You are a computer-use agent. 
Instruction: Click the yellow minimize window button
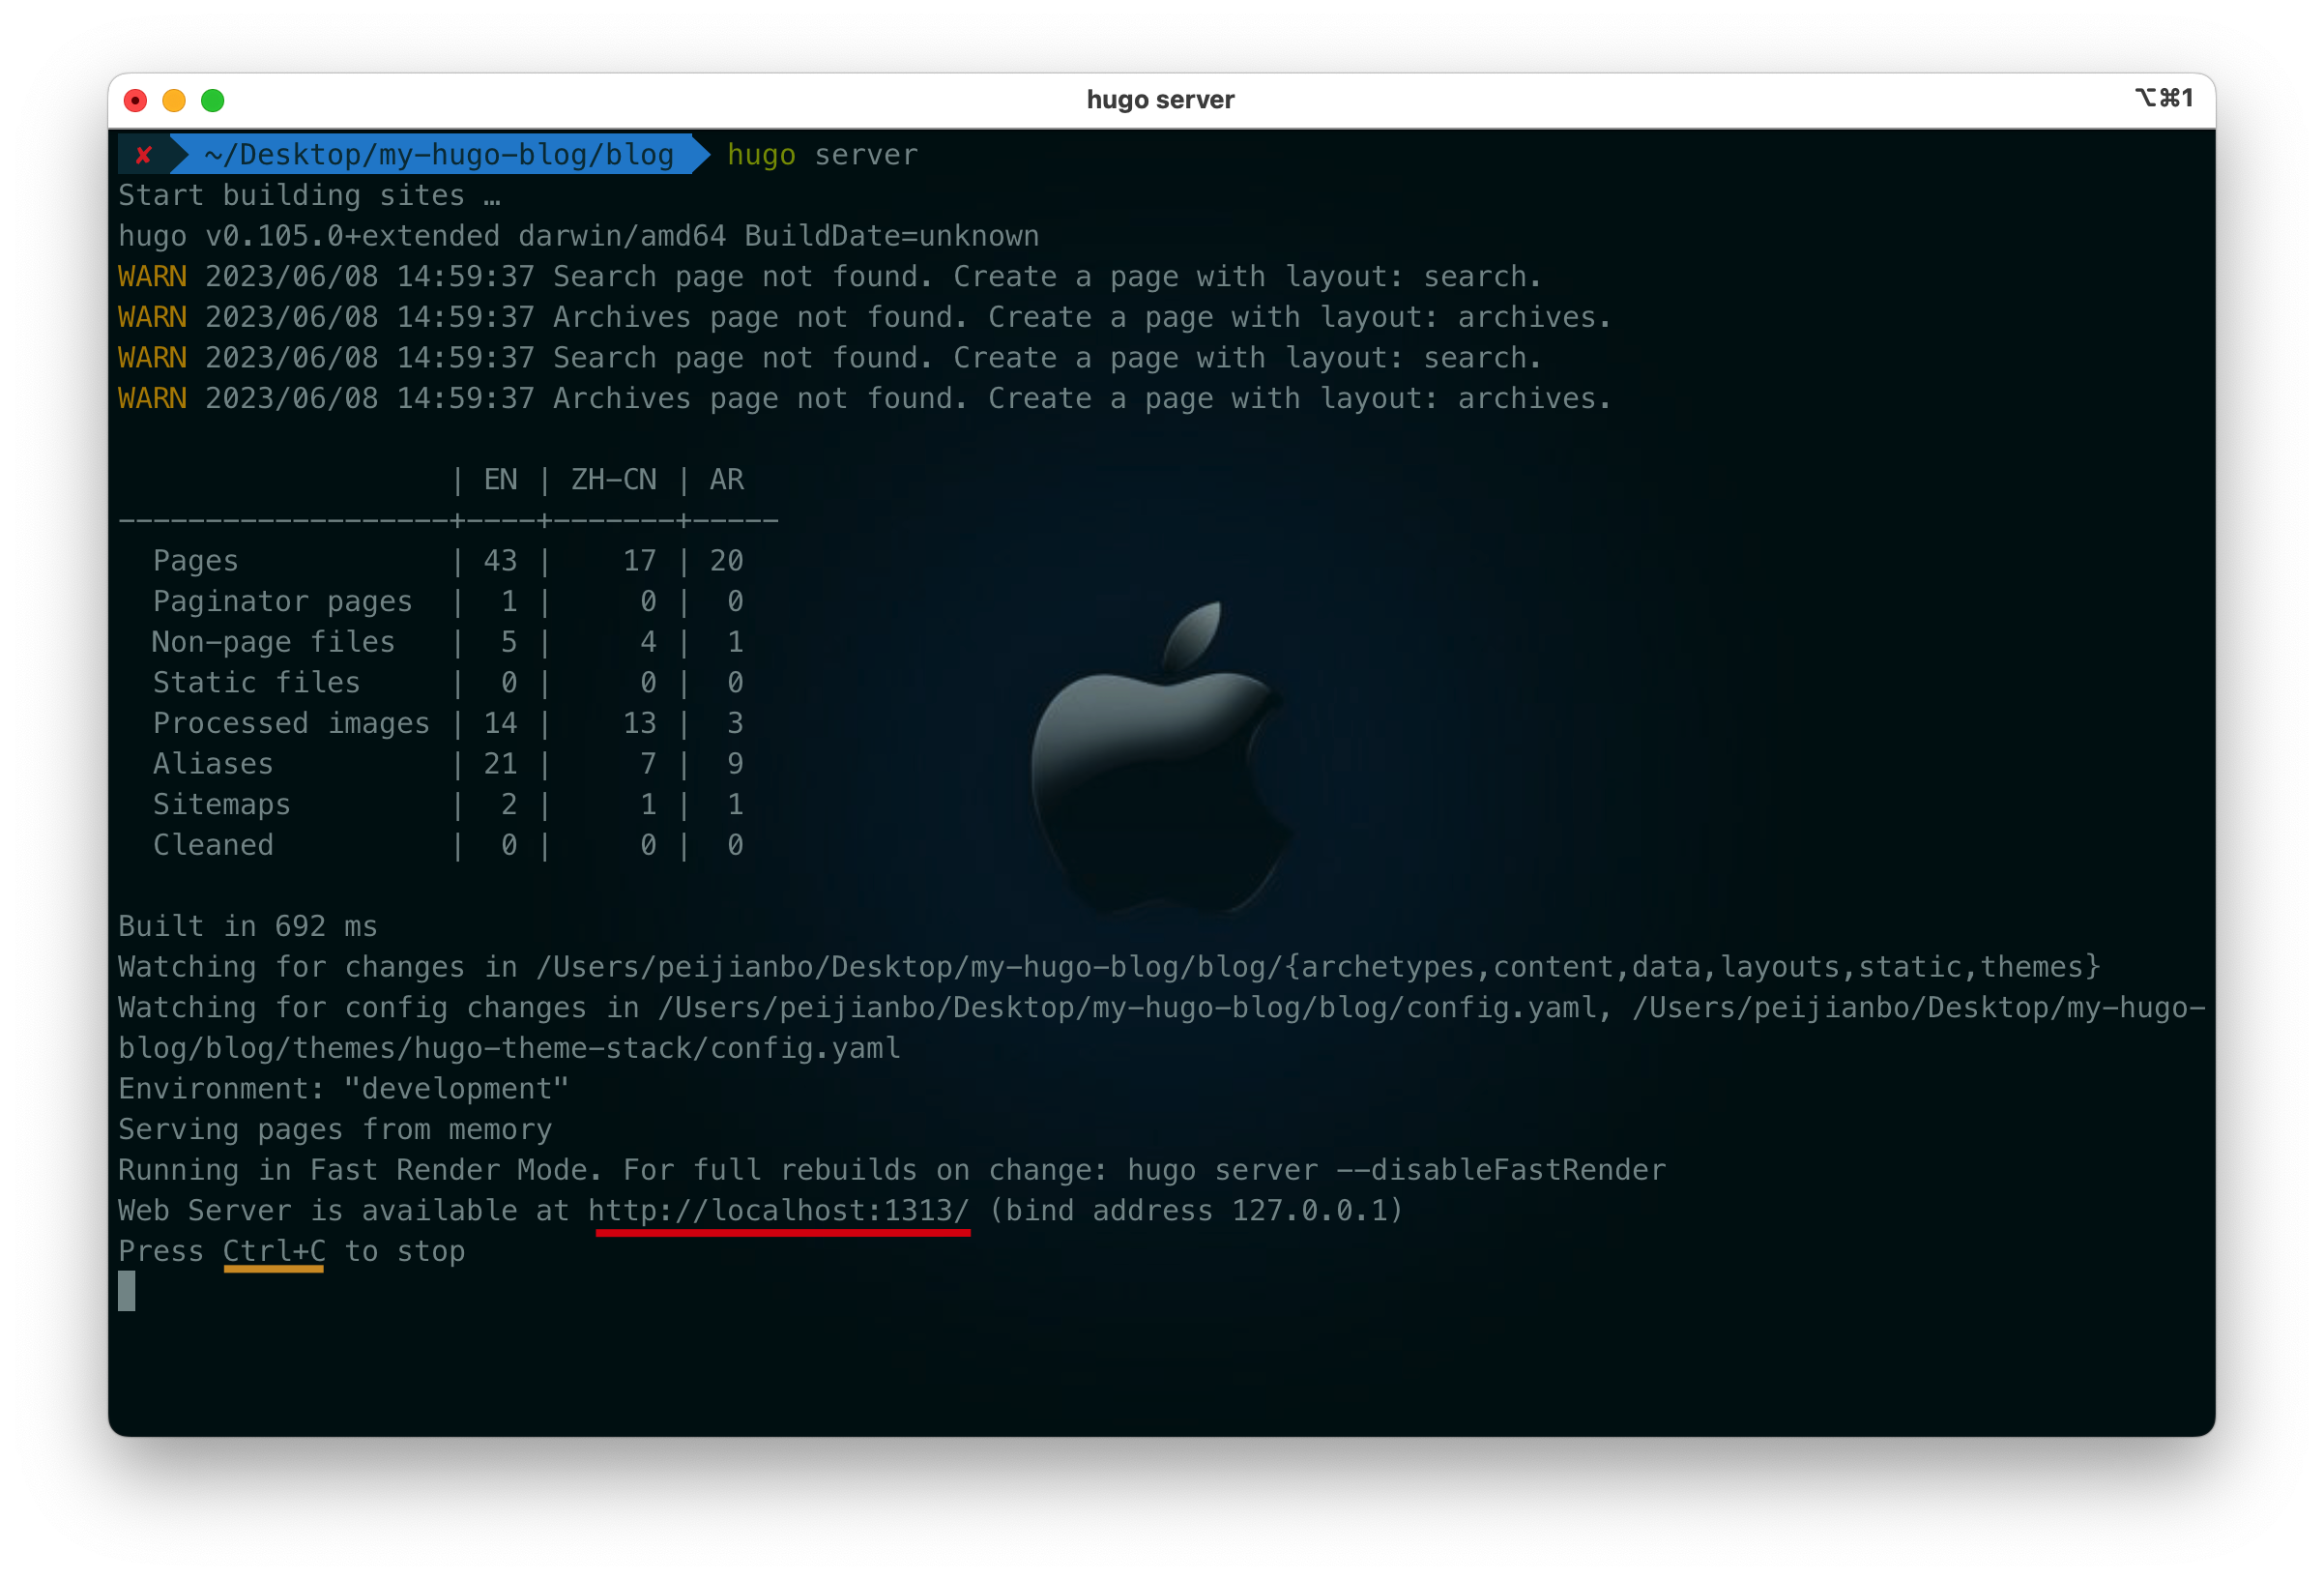tap(174, 100)
